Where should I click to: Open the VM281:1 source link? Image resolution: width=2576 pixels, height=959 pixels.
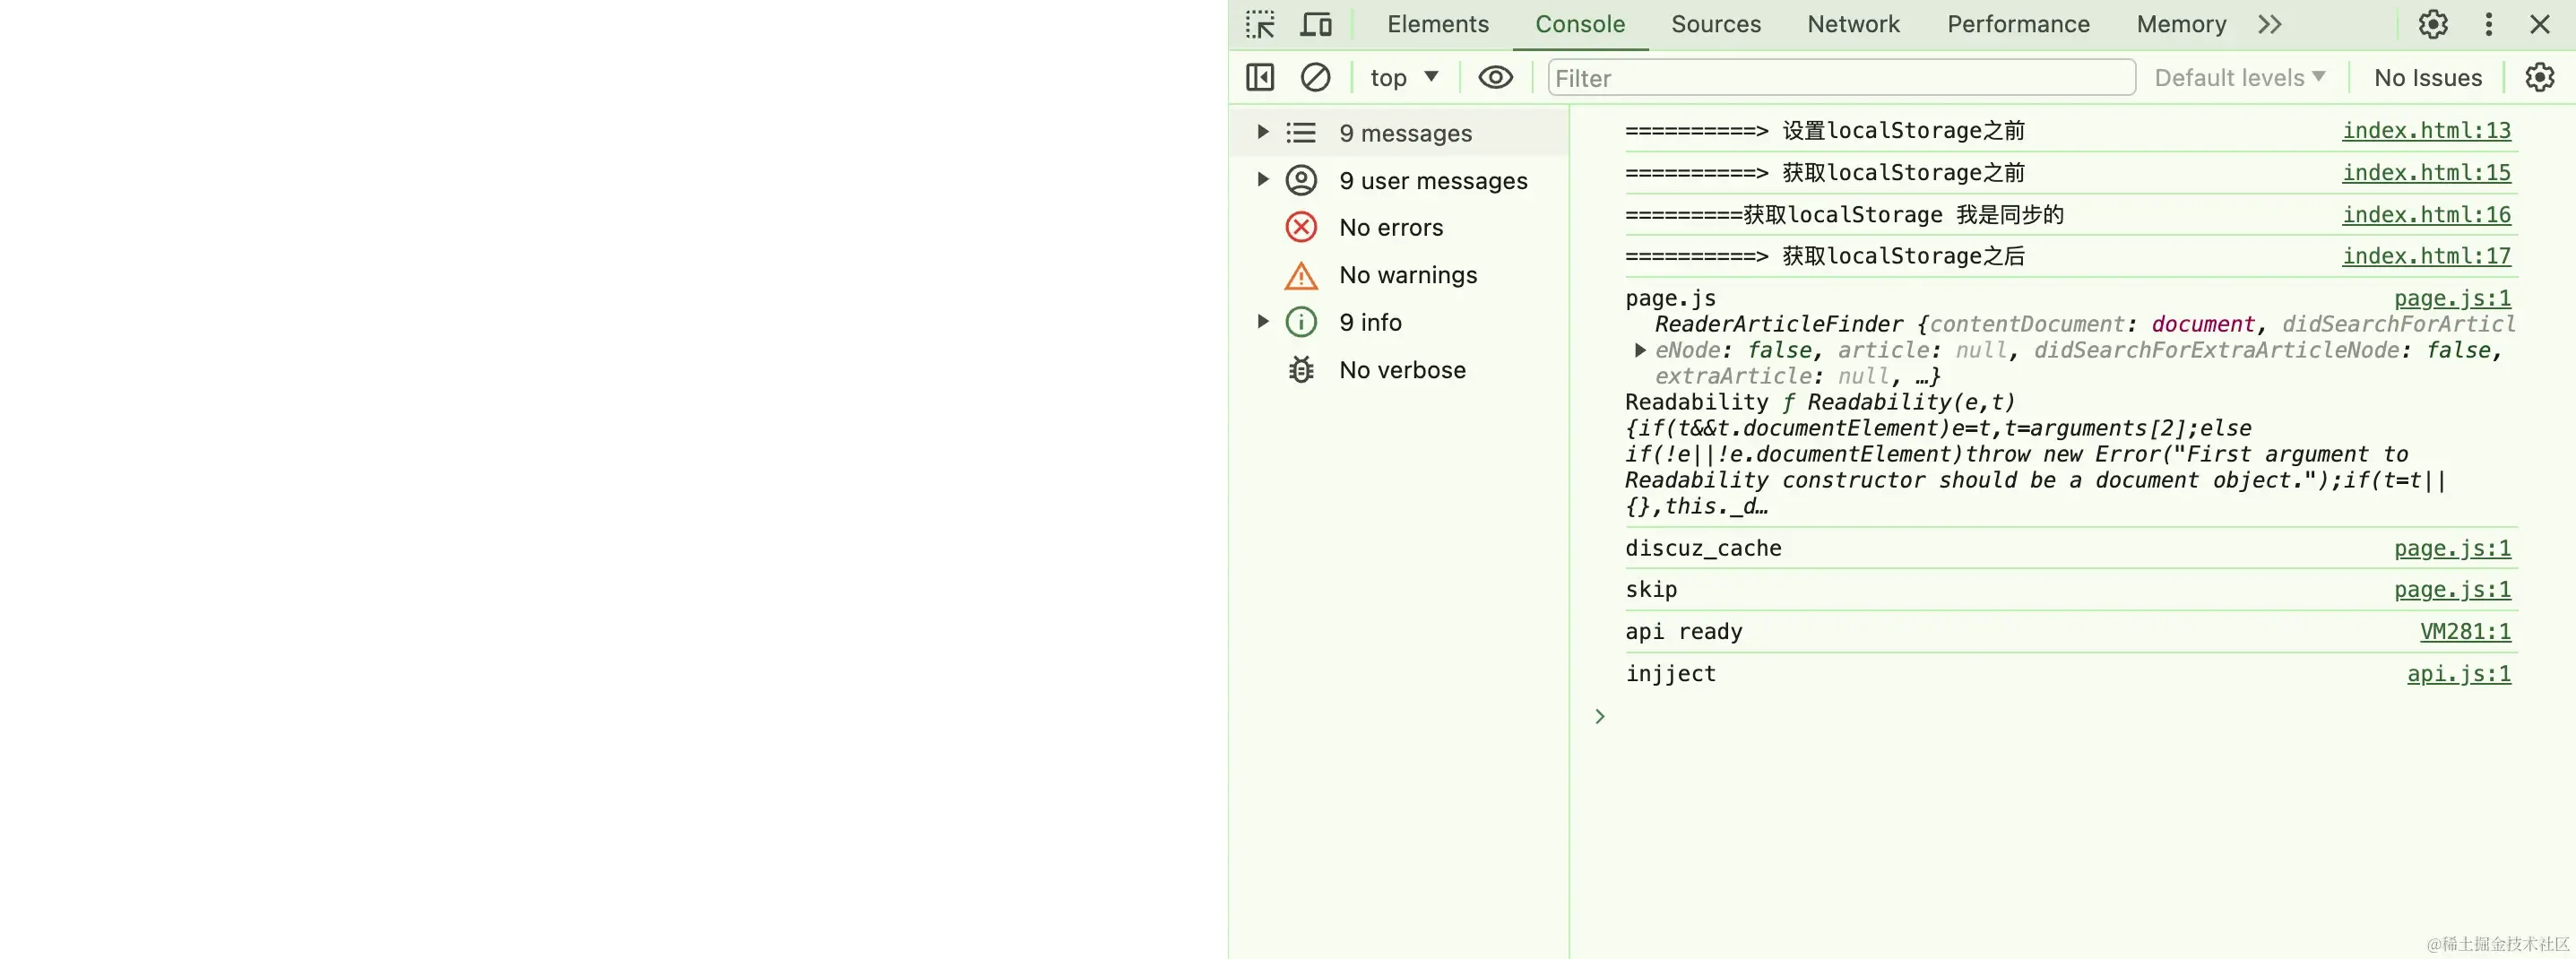[2465, 632]
